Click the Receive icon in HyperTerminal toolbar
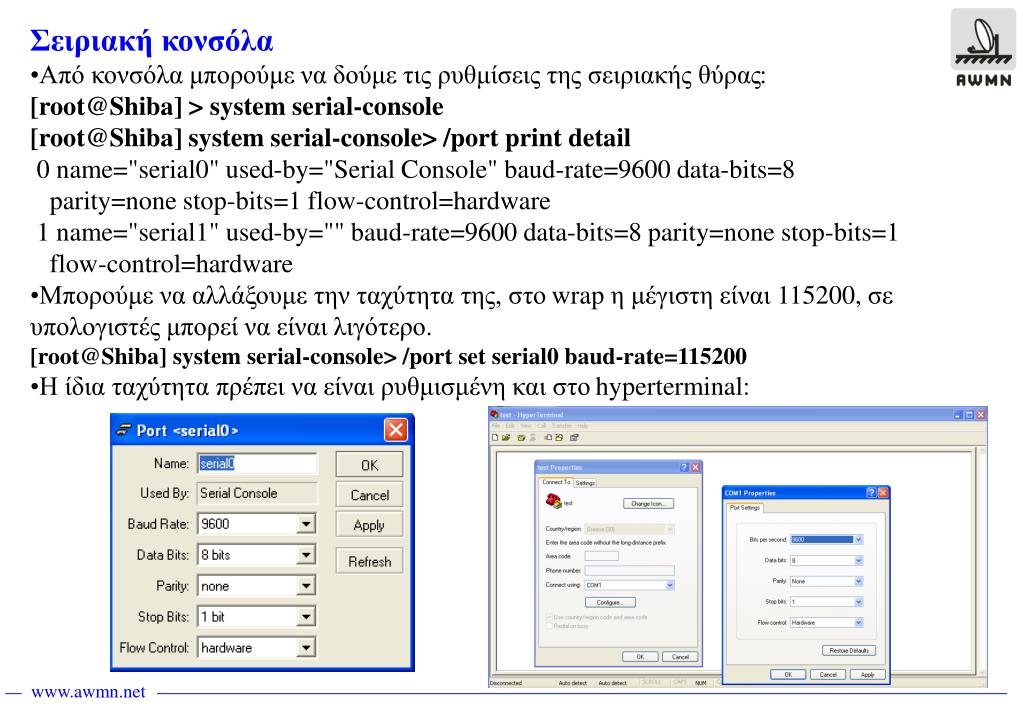Screen dimensions: 1023x708 pos(559,437)
